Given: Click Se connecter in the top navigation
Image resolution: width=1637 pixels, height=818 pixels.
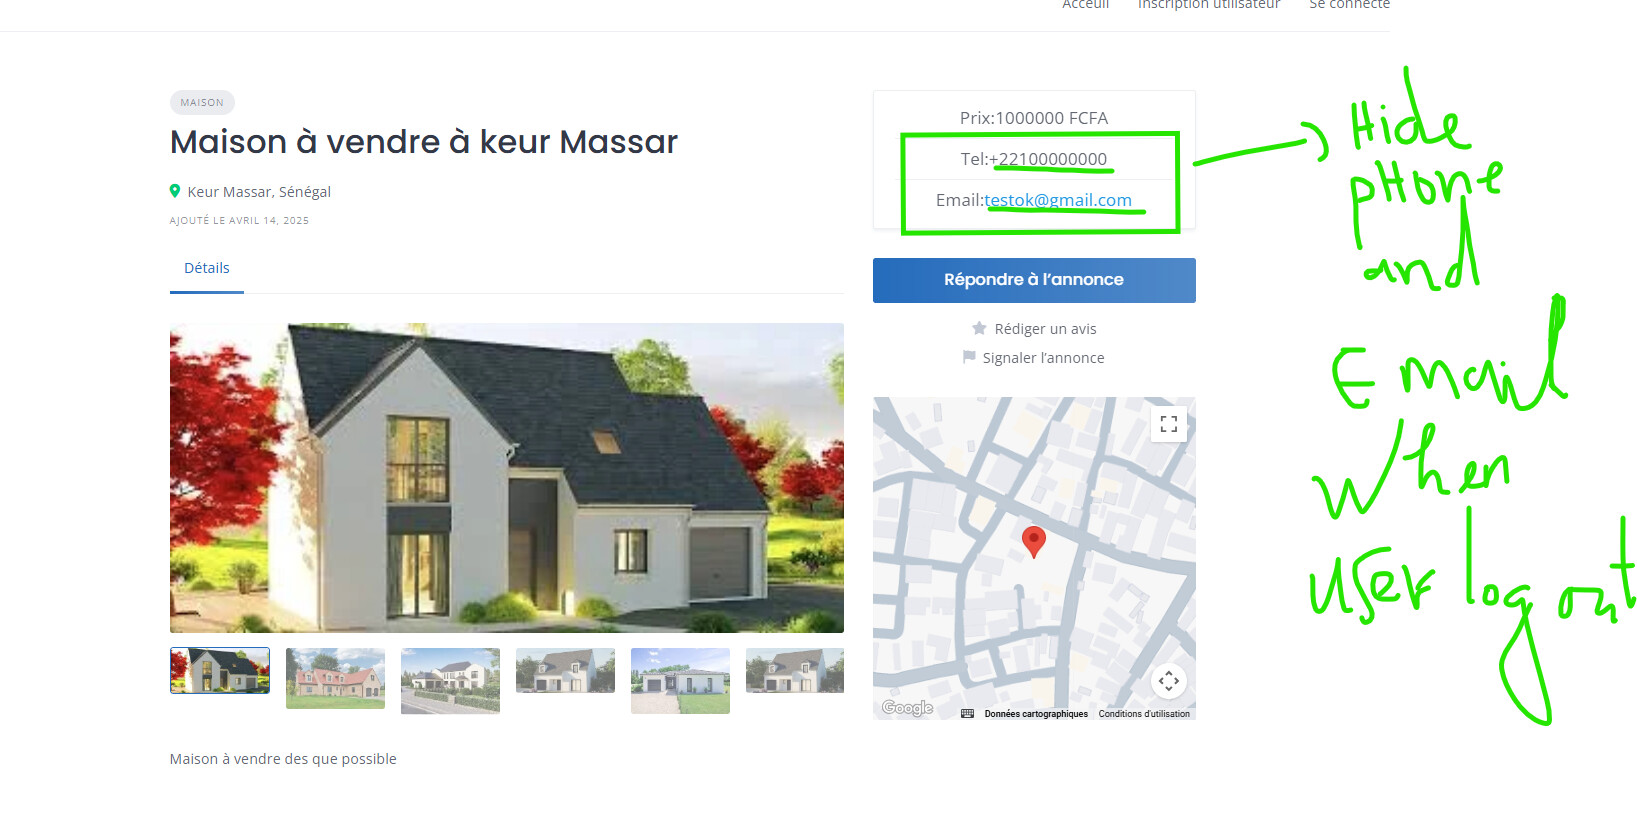Looking at the screenshot, I should pyautogui.click(x=1349, y=5).
